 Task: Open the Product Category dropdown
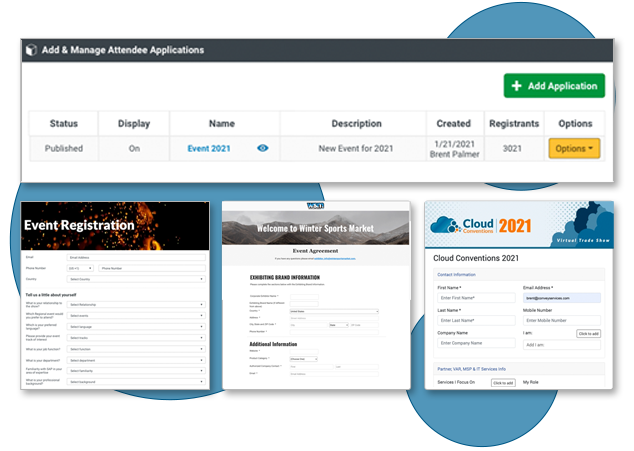(304, 359)
